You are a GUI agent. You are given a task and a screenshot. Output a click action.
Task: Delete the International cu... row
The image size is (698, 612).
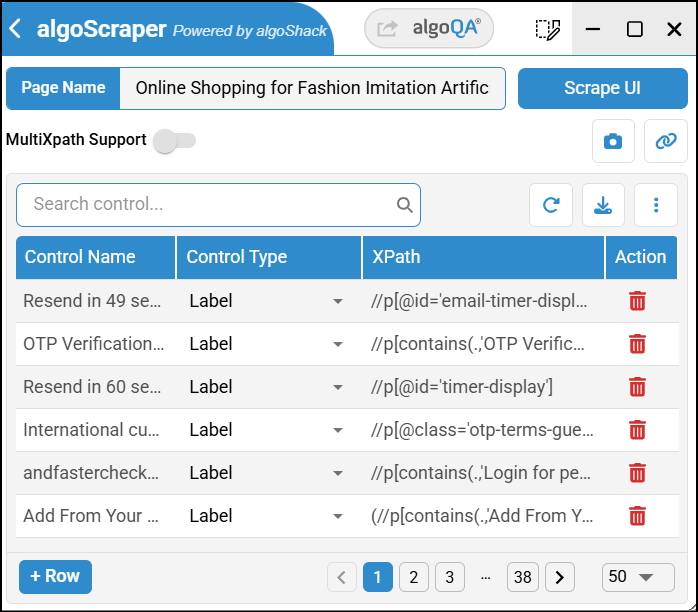click(x=637, y=430)
